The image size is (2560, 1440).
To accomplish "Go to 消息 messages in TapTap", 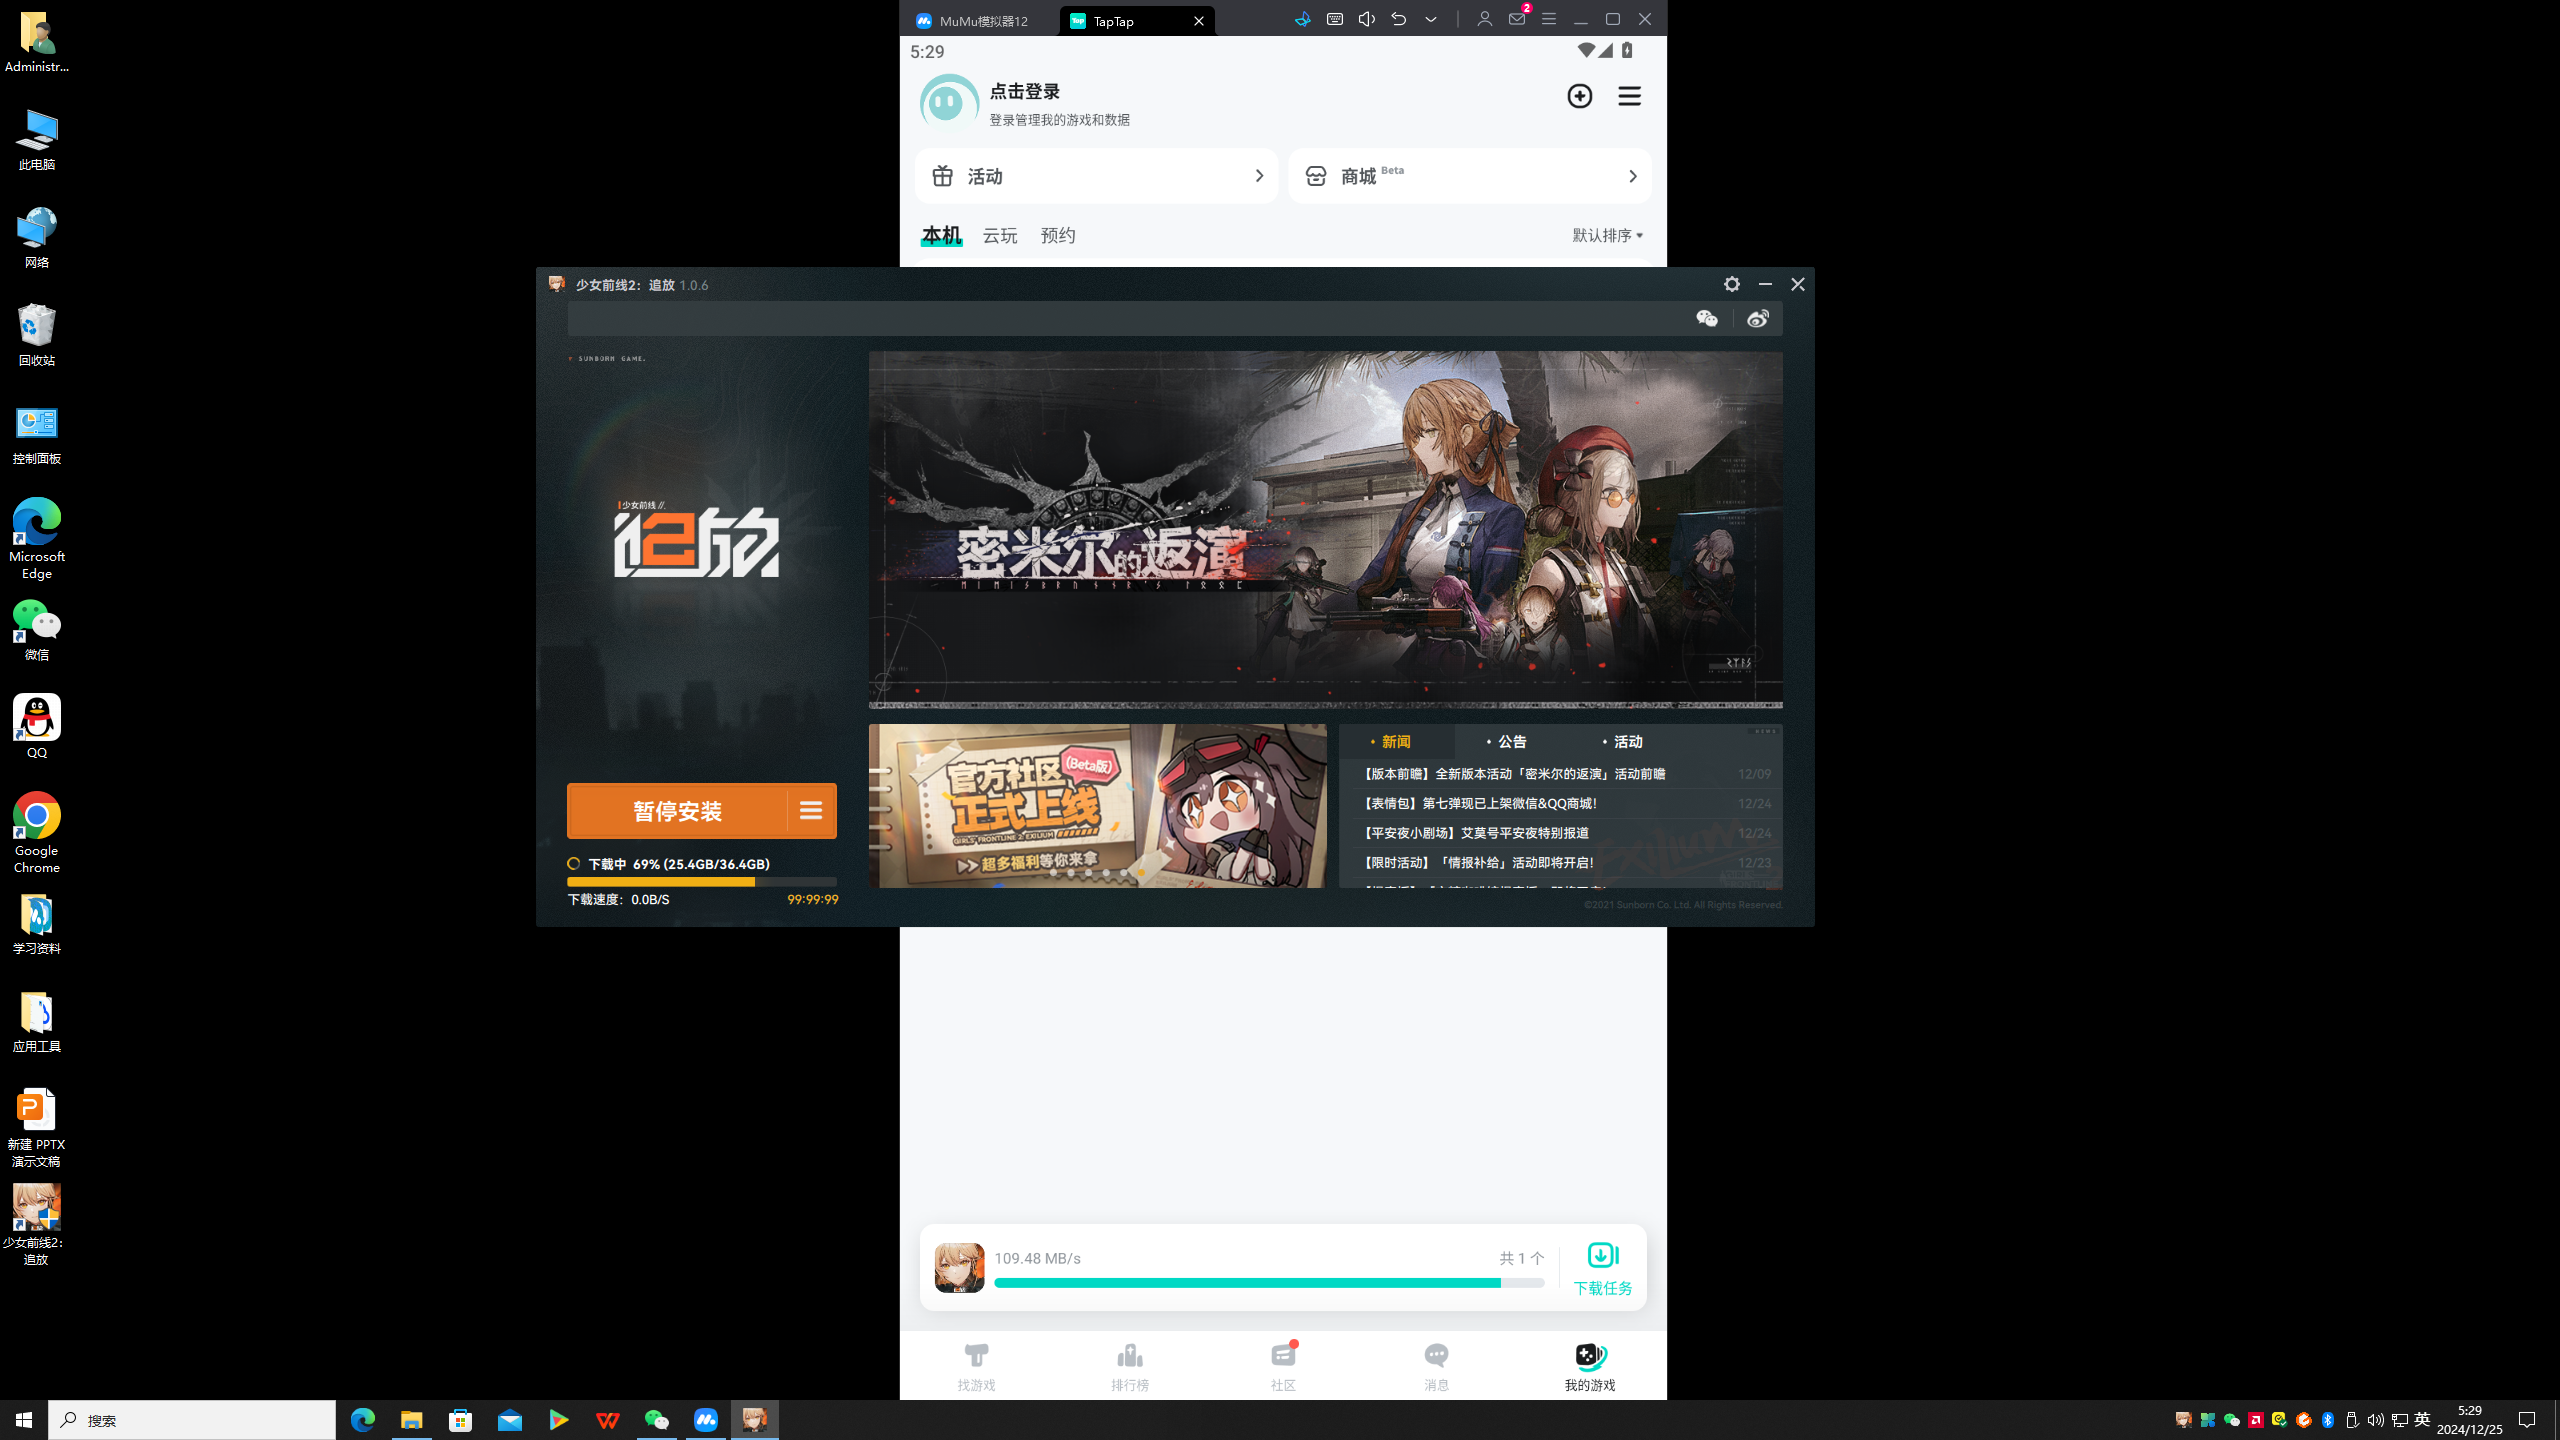I will click(x=1437, y=1367).
